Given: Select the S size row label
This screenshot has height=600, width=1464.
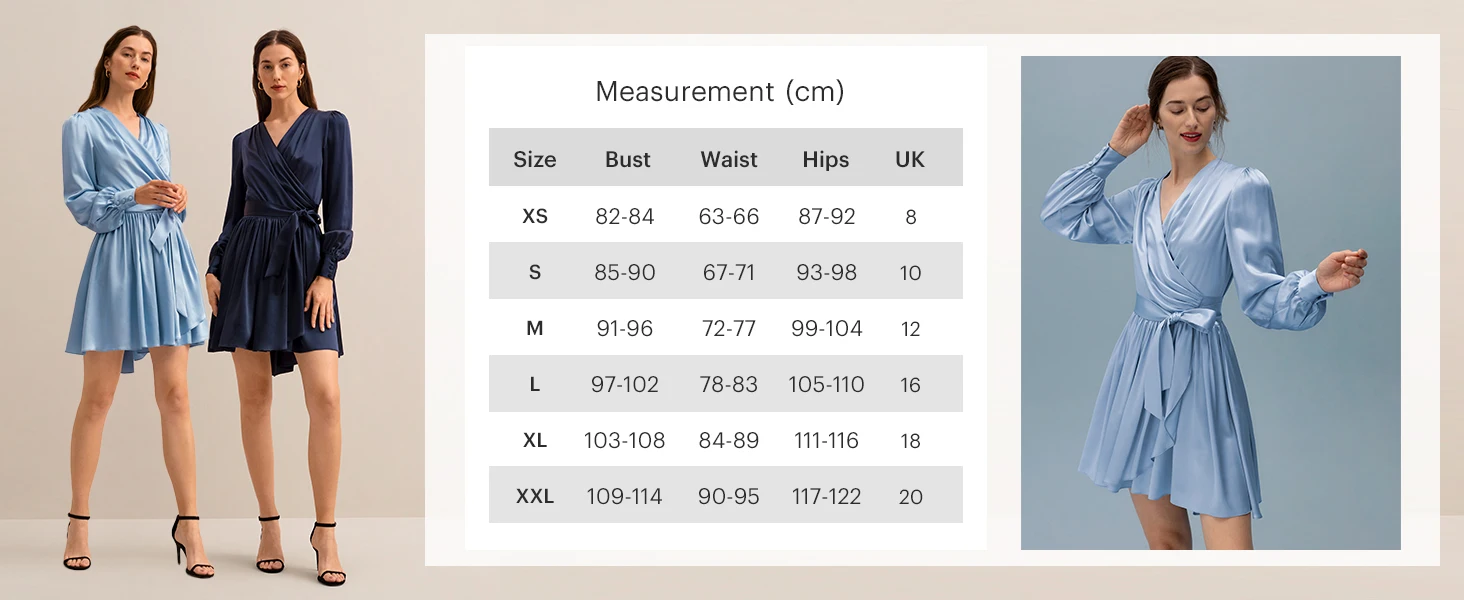Looking at the screenshot, I should (535, 272).
